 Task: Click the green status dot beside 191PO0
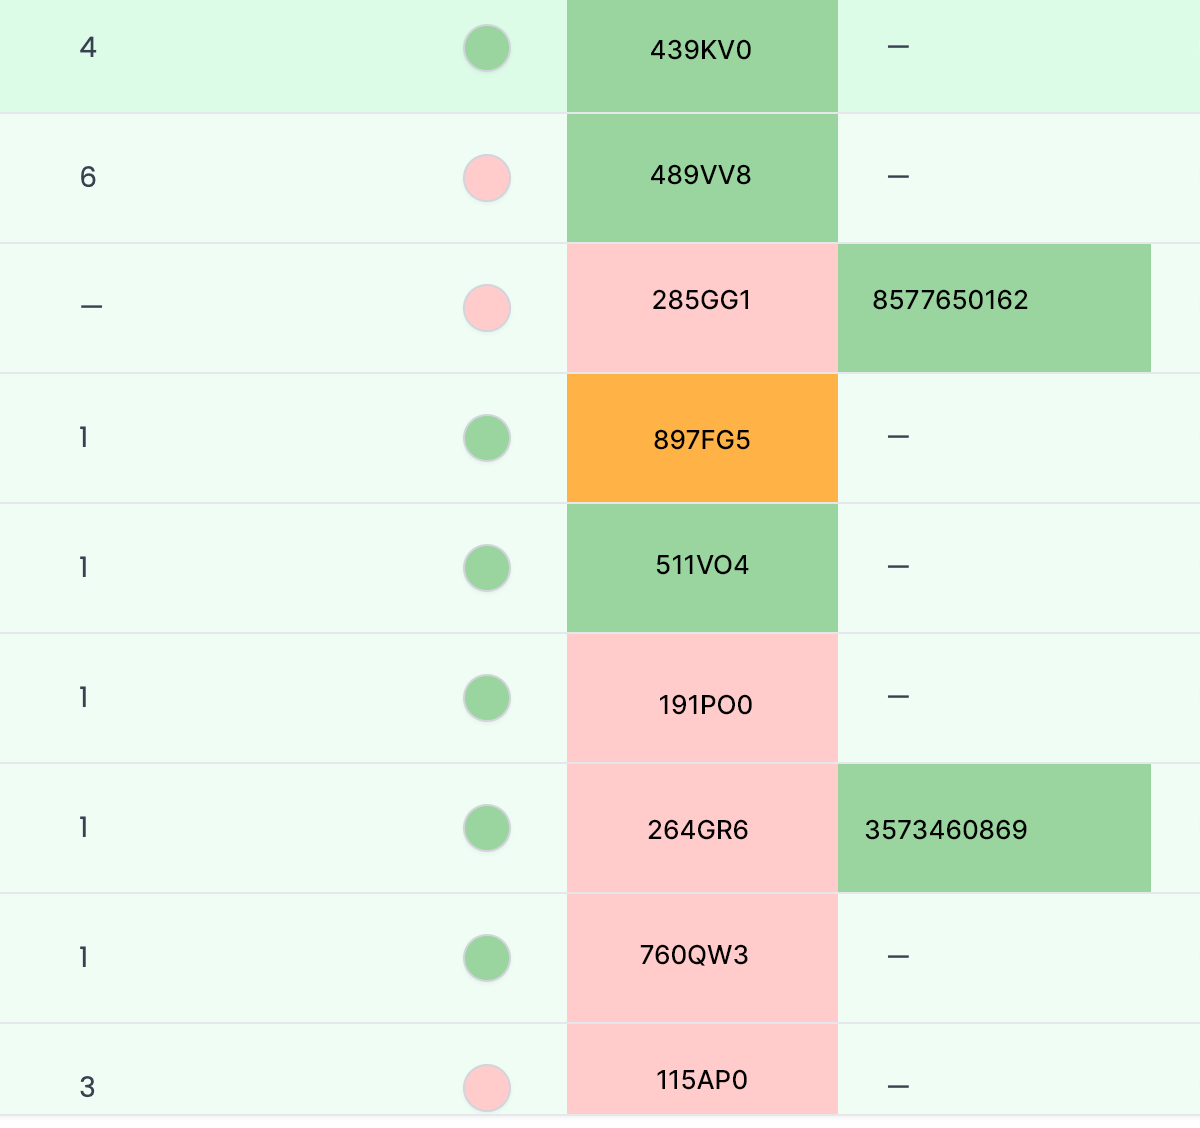(487, 698)
